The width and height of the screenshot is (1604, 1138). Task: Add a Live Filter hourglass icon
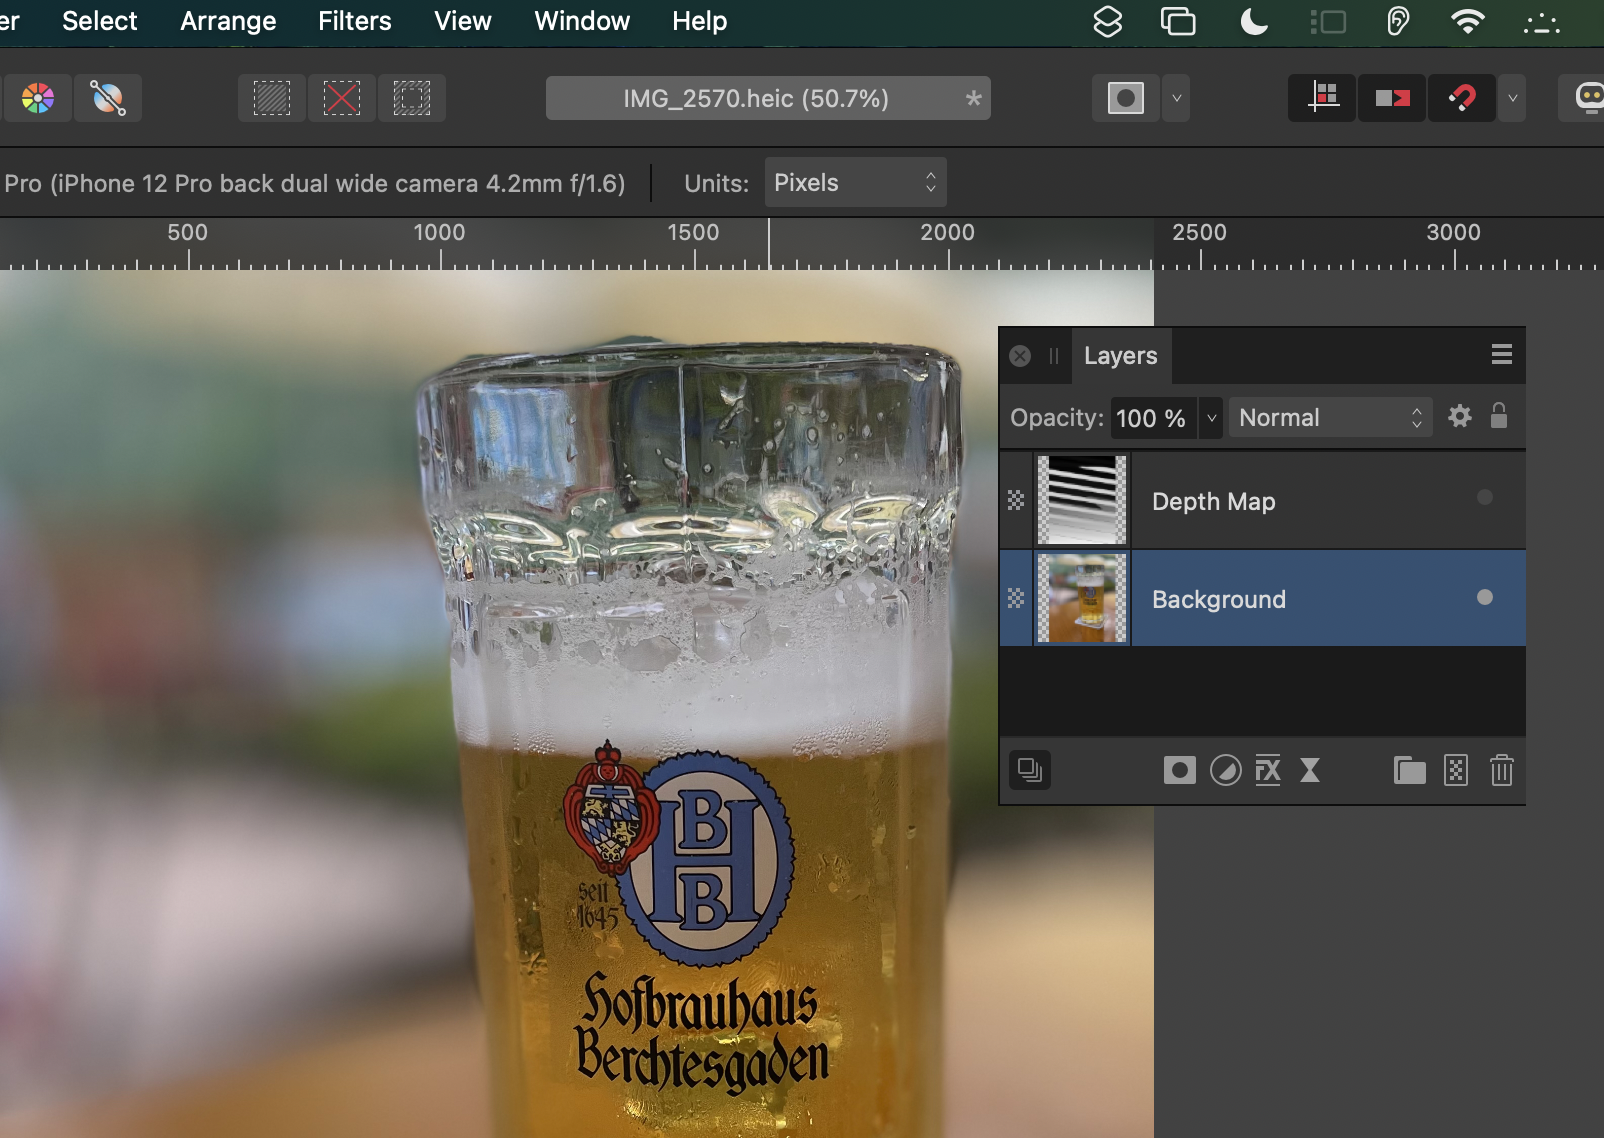click(x=1310, y=770)
